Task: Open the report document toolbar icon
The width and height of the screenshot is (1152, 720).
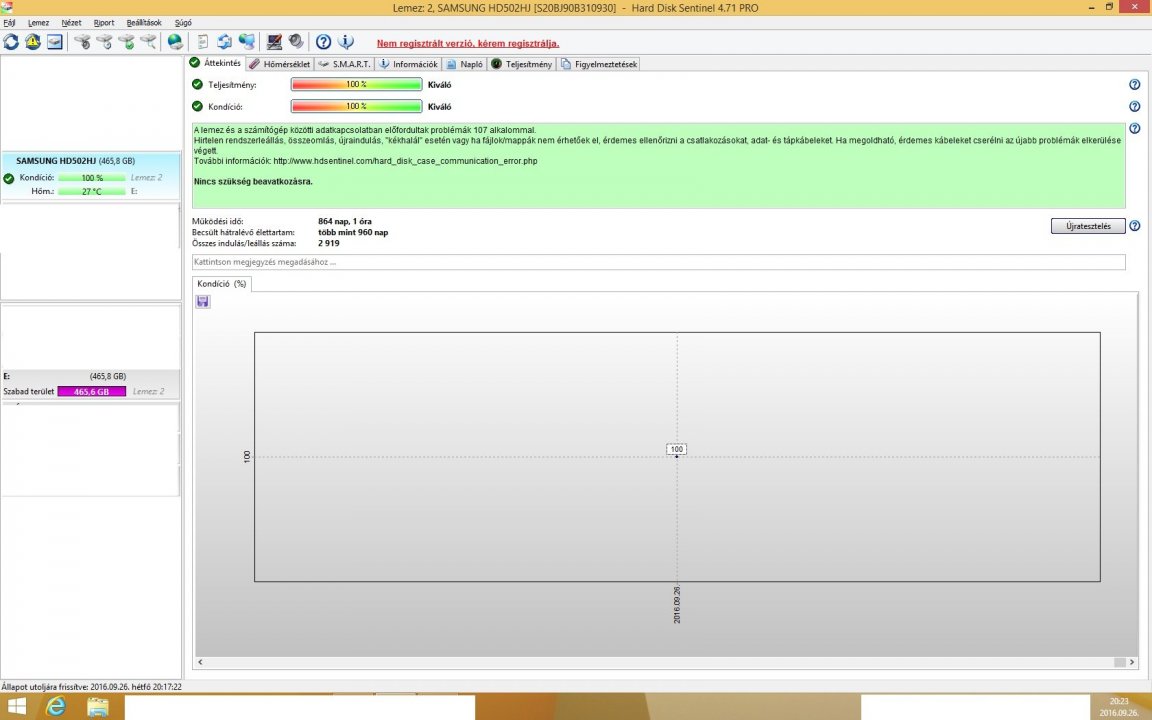Action: 203,42
